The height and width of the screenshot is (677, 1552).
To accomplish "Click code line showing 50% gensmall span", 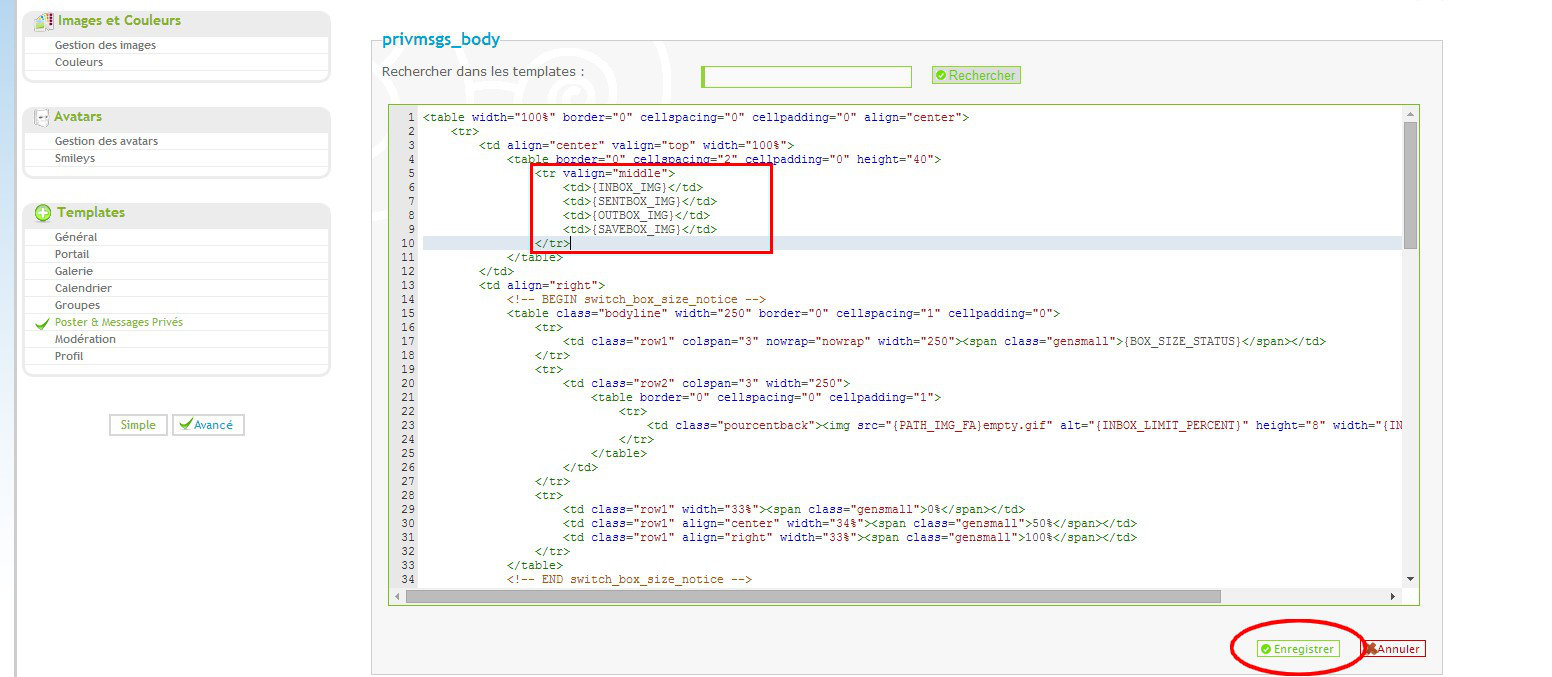I will click(x=850, y=523).
